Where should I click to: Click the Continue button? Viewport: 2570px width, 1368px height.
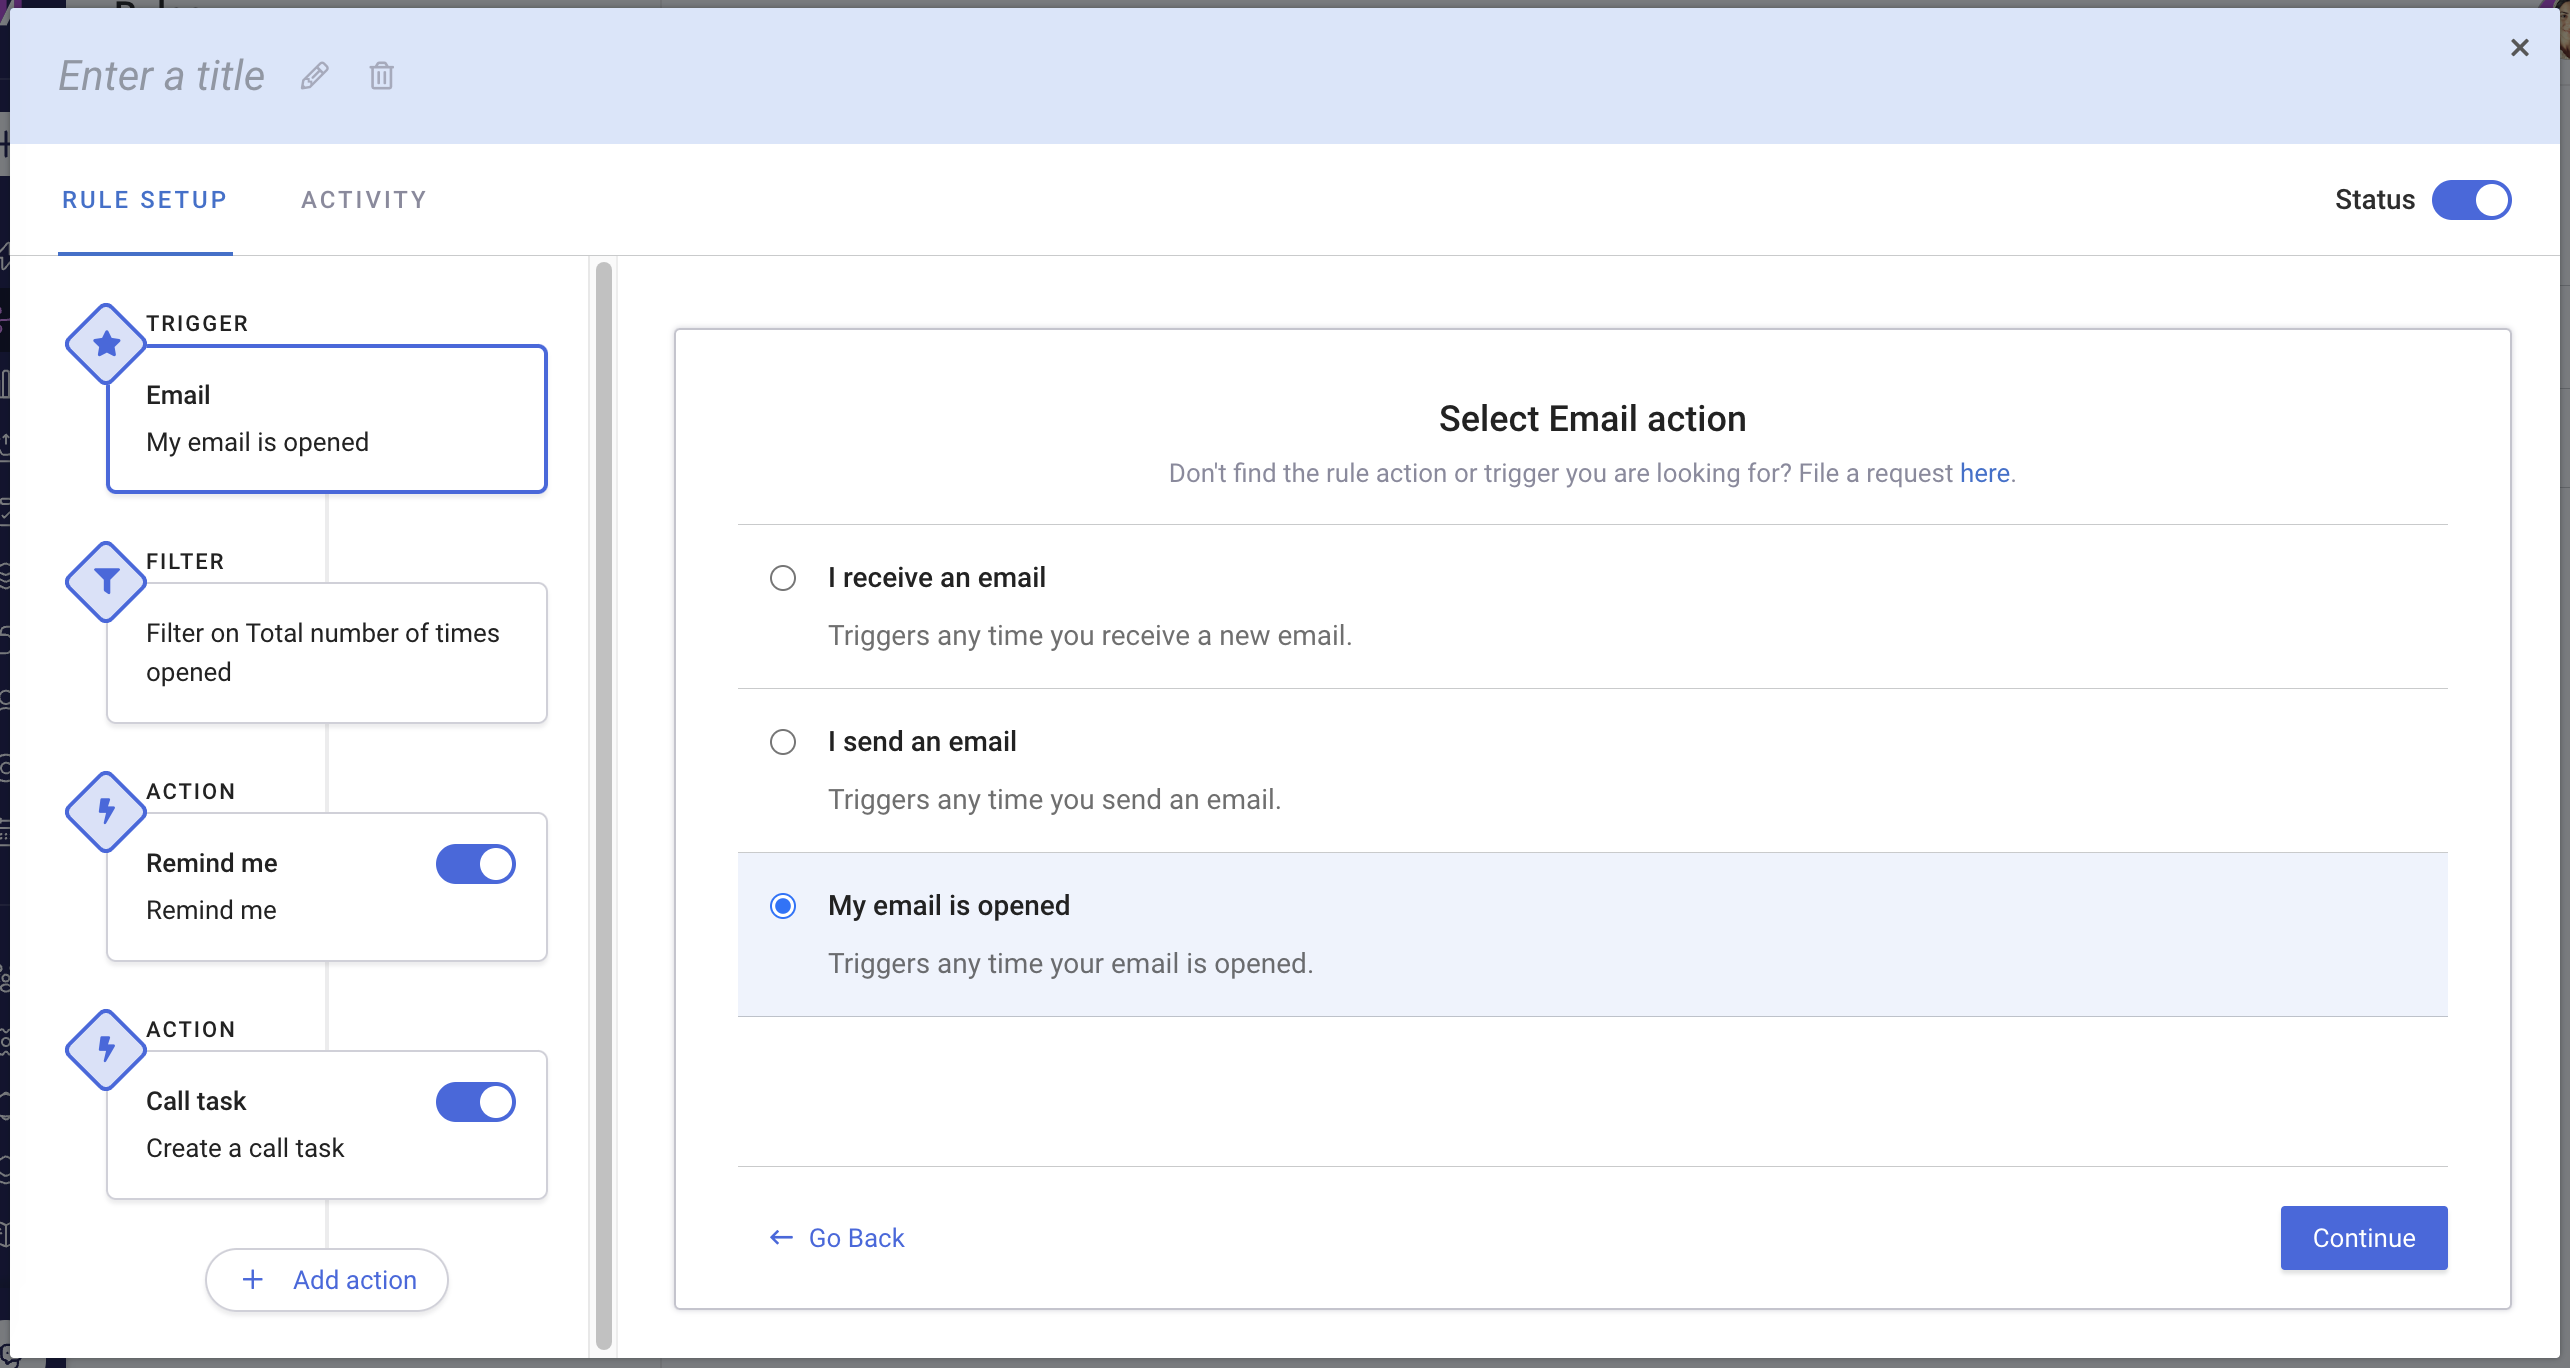tap(2364, 1237)
